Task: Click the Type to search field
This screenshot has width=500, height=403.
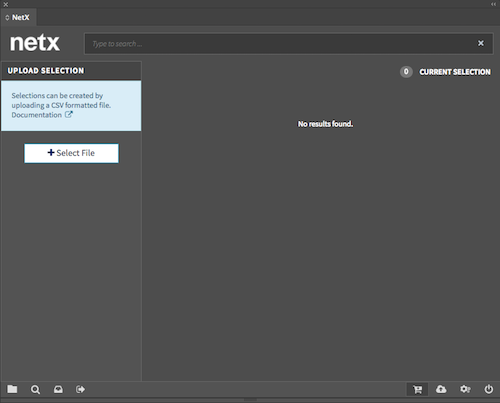Action: (280, 43)
